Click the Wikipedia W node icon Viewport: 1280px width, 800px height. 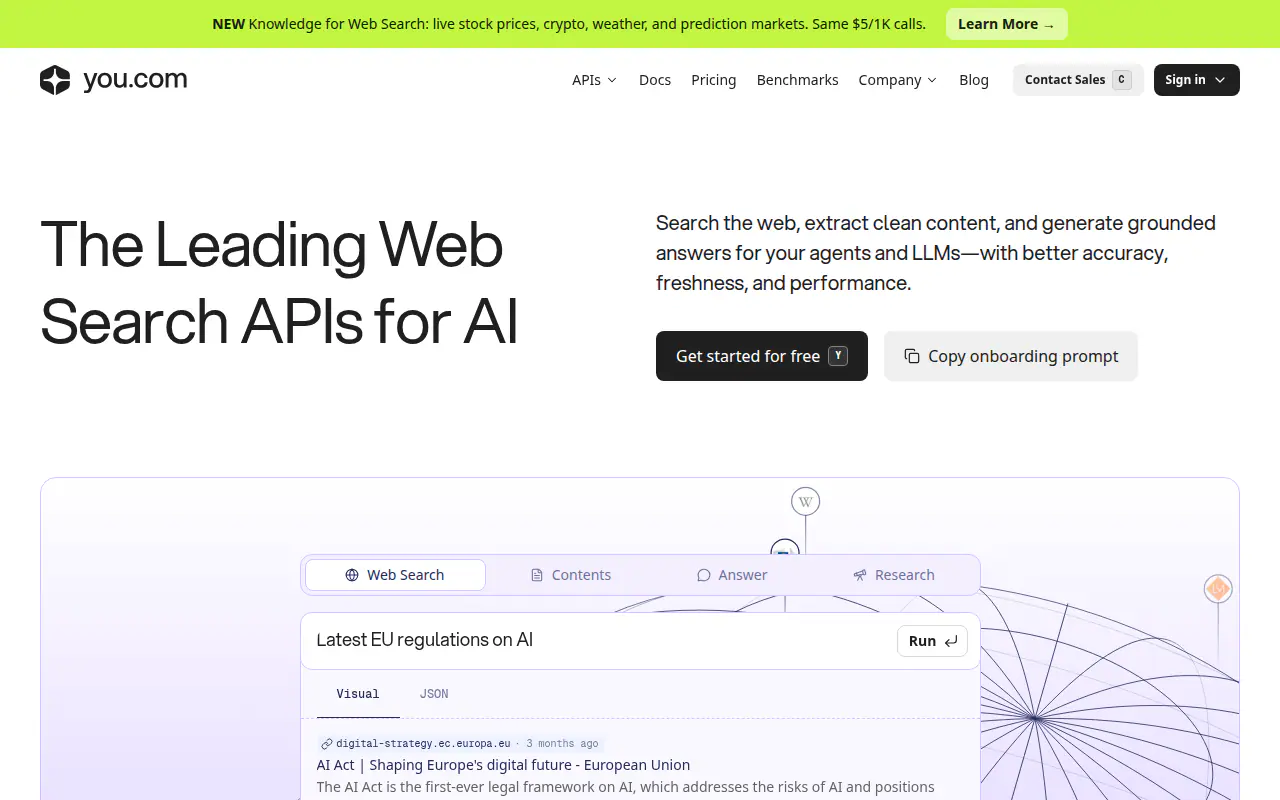pyautogui.click(x=805, y=501)
